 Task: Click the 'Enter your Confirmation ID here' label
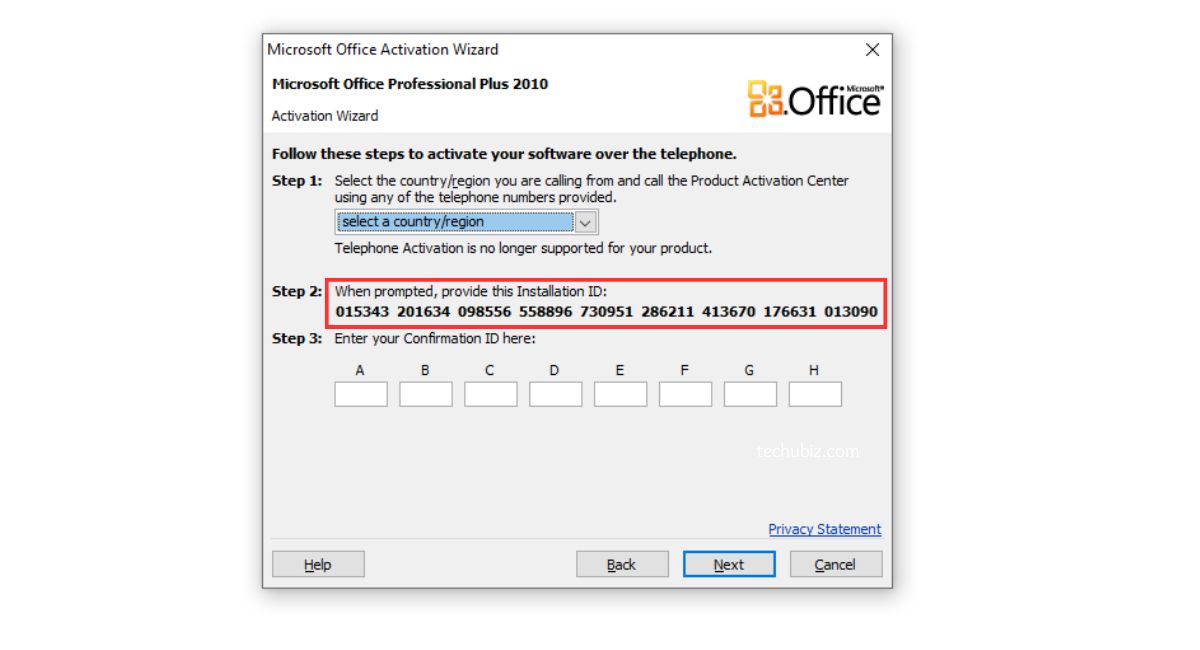[x=435, y=339]
